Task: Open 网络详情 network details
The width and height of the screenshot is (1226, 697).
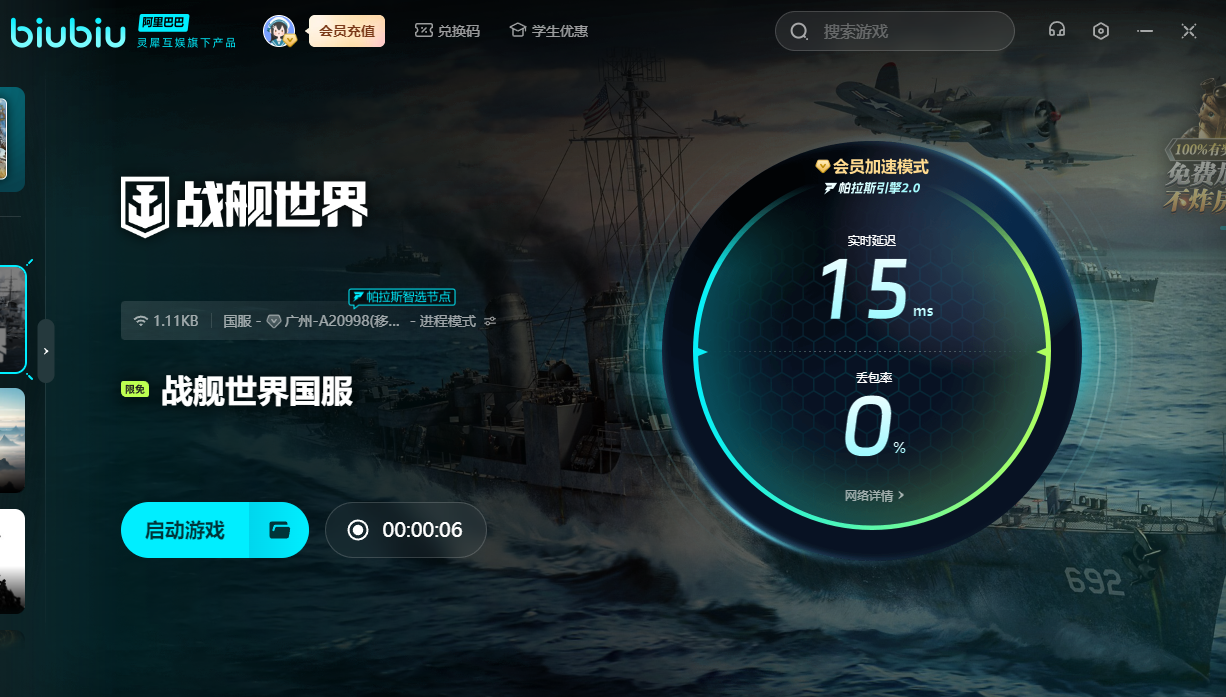Action: [874, 495]
